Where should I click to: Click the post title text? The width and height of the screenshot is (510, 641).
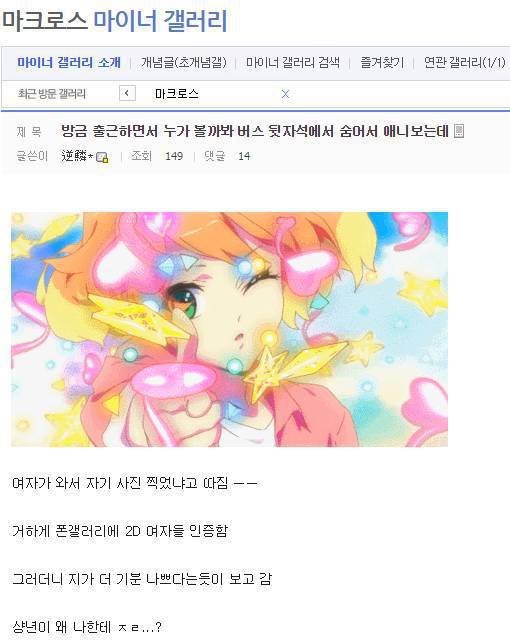click(255, 131)
